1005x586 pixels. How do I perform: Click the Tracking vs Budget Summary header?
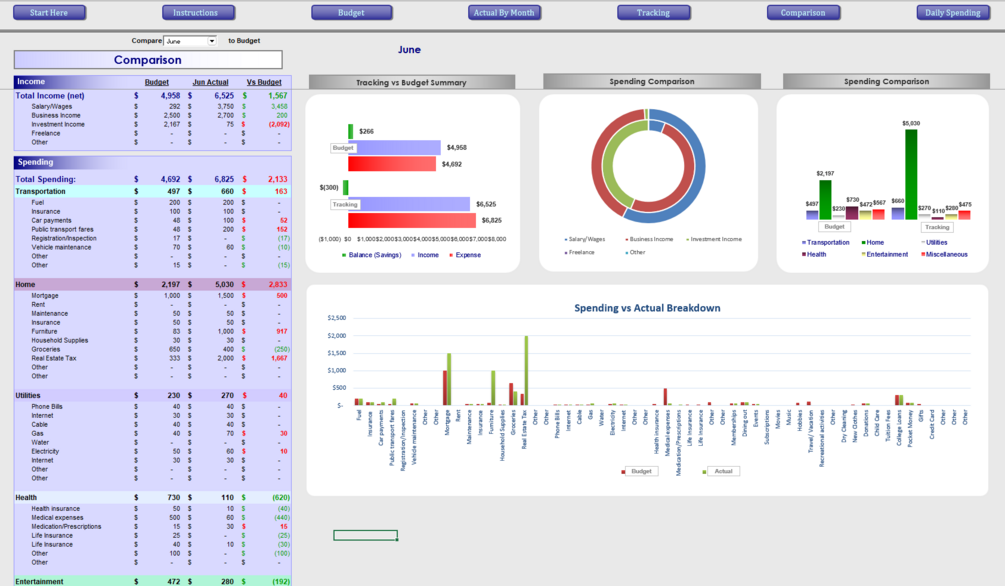point(411,82)
